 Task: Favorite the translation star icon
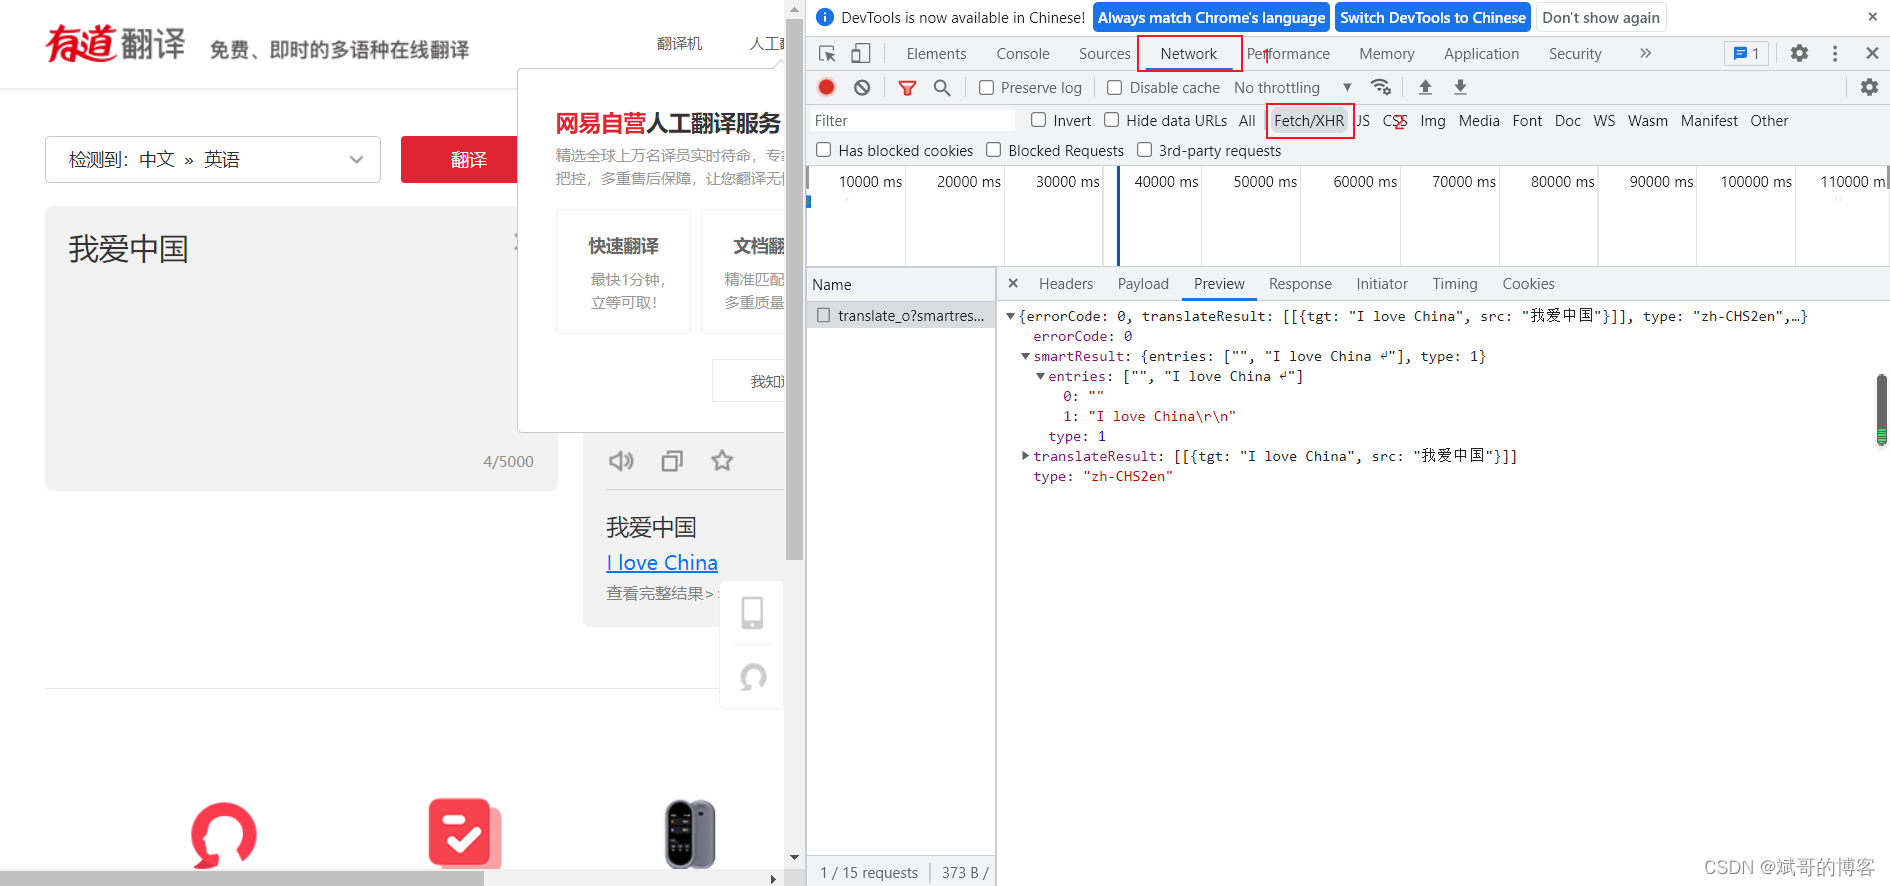(x=722, y=461)
